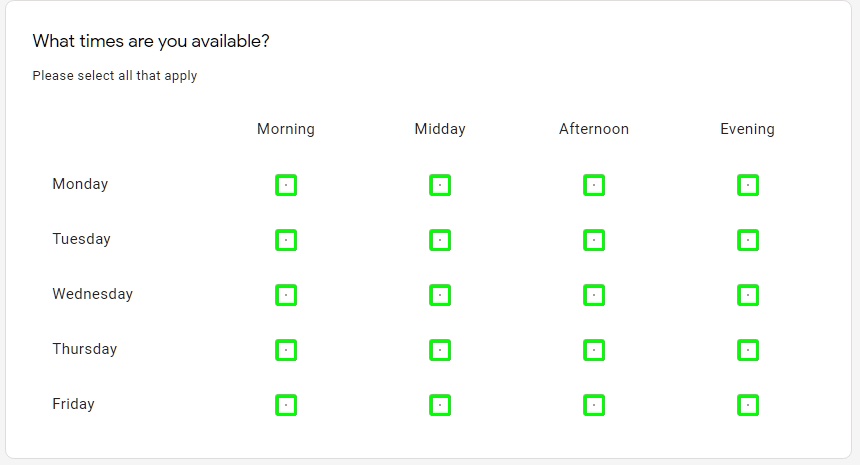Tick the Thursday Midday checkbox

click(440, 350)
